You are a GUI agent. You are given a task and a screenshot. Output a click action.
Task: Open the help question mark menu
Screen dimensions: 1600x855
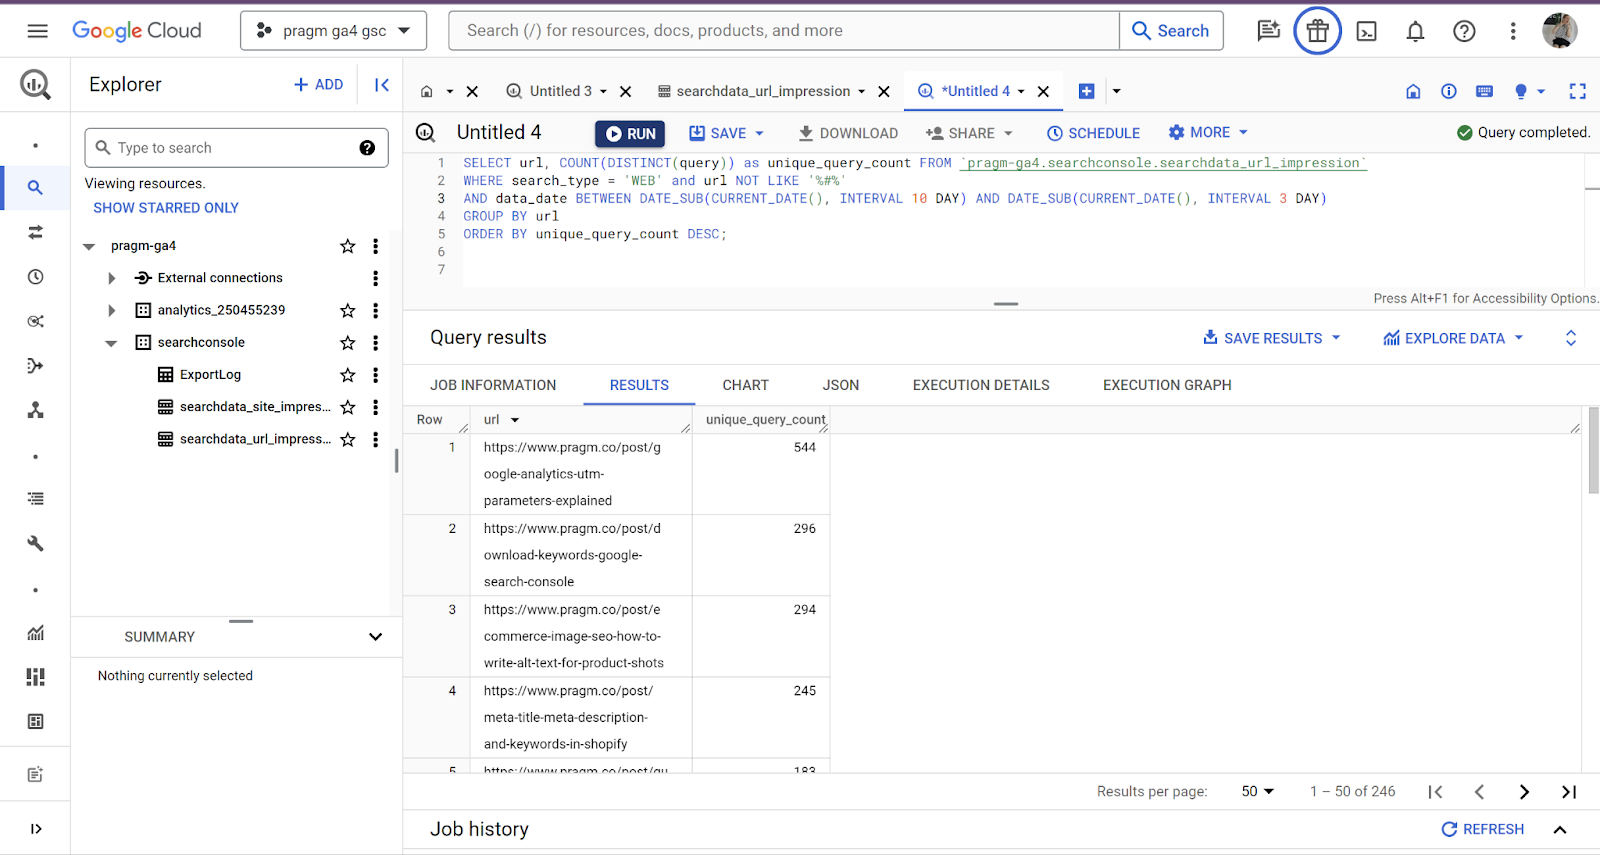pyautogui.click(x=1464, y=31)
